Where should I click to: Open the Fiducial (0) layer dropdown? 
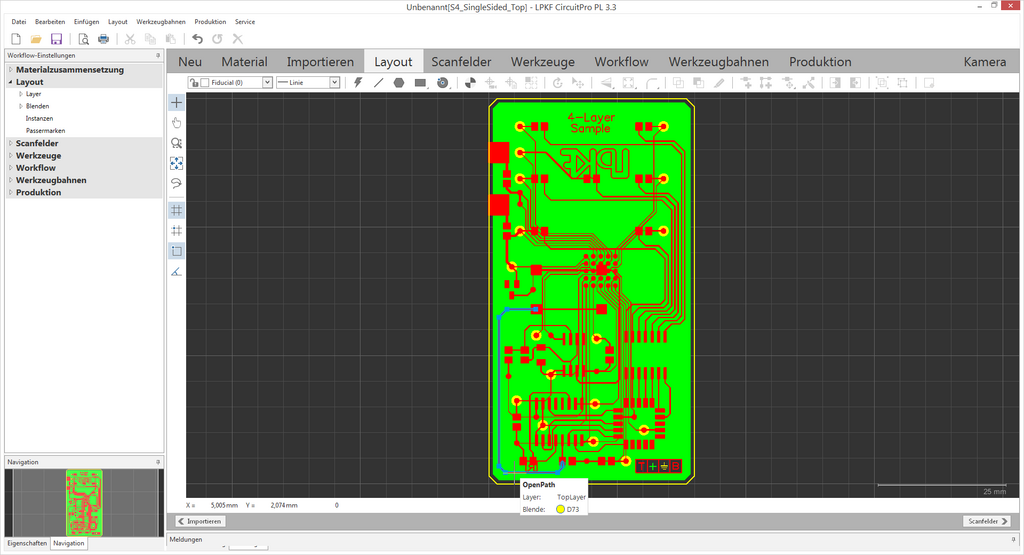tap(267, 82)
